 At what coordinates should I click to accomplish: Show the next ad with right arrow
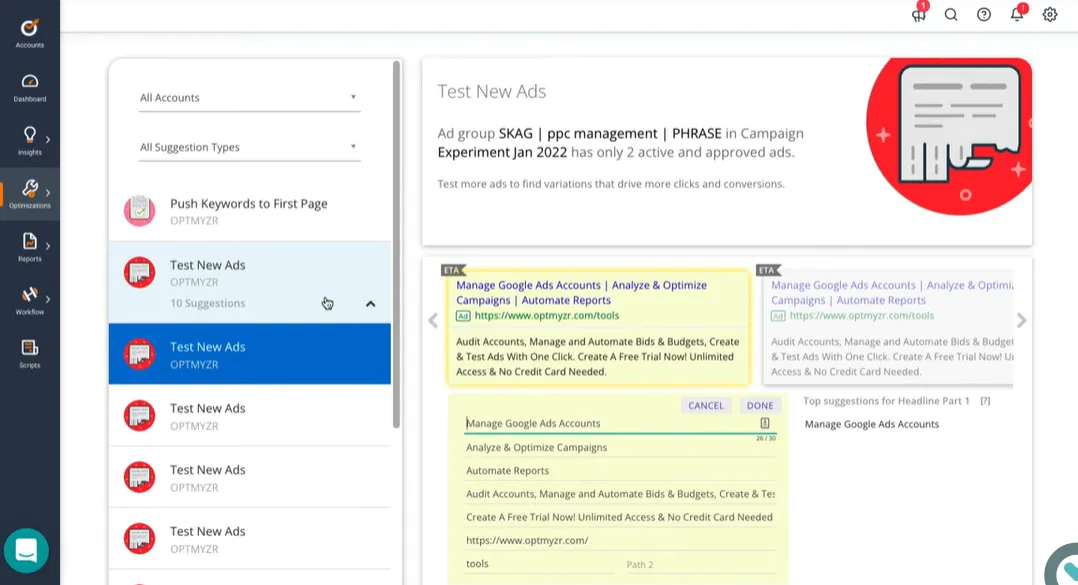click(x=1022, y=320)
